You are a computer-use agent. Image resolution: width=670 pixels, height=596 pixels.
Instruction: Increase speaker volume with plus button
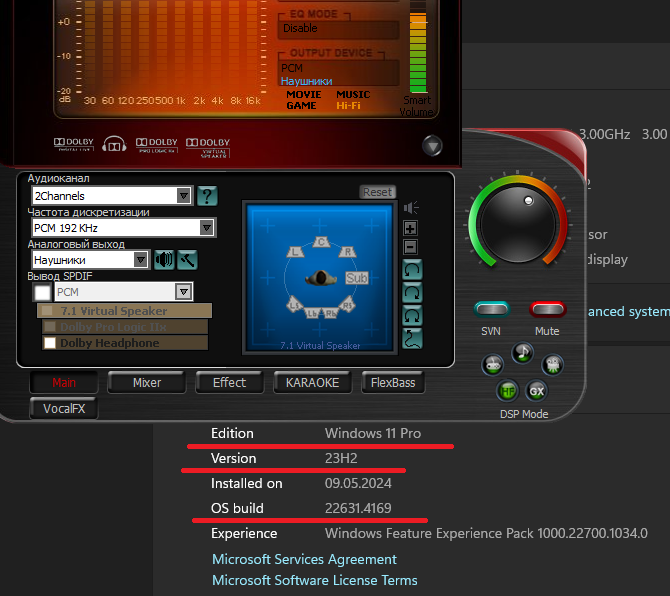click(x=411, y=228)
